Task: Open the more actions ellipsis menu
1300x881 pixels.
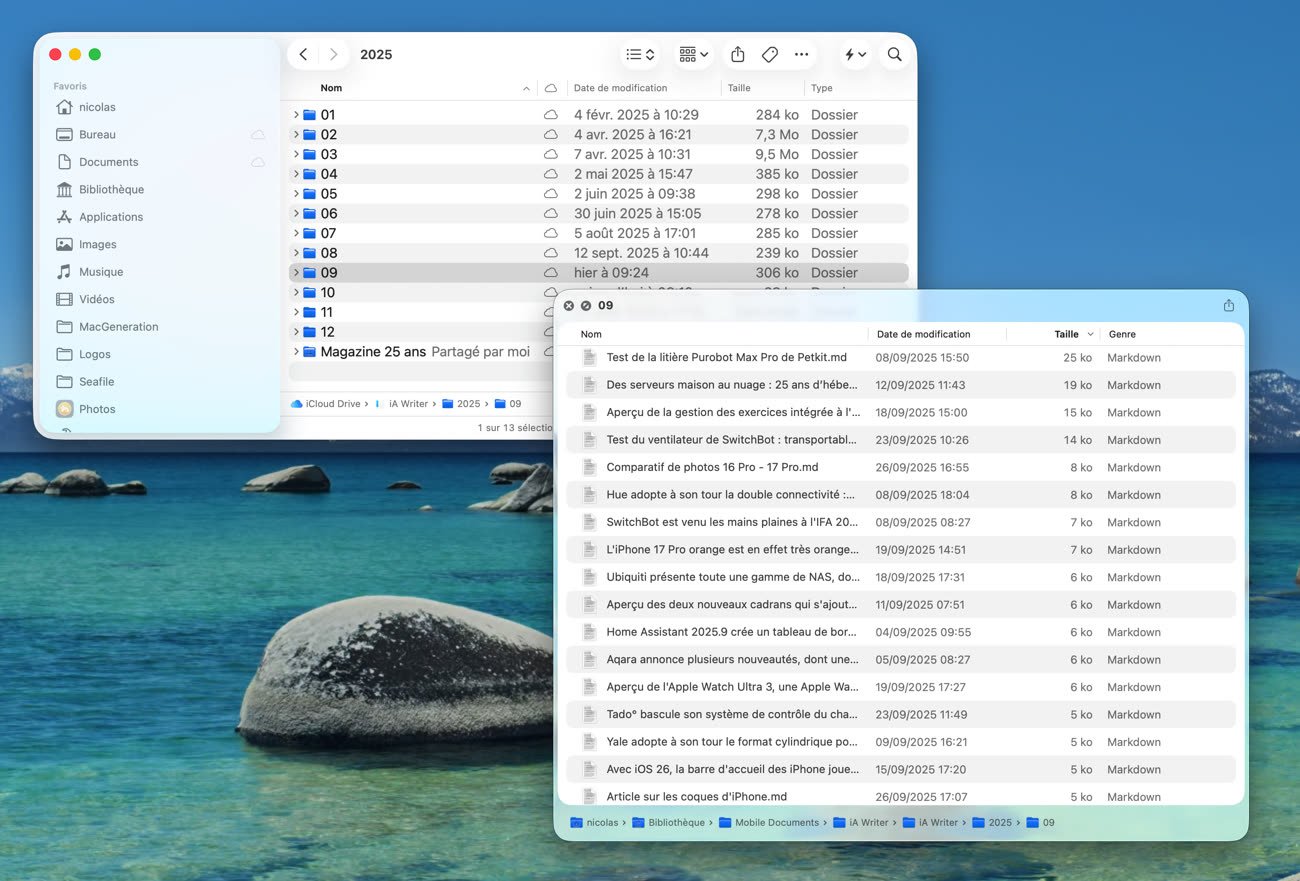Action: (x=801, y=55)
